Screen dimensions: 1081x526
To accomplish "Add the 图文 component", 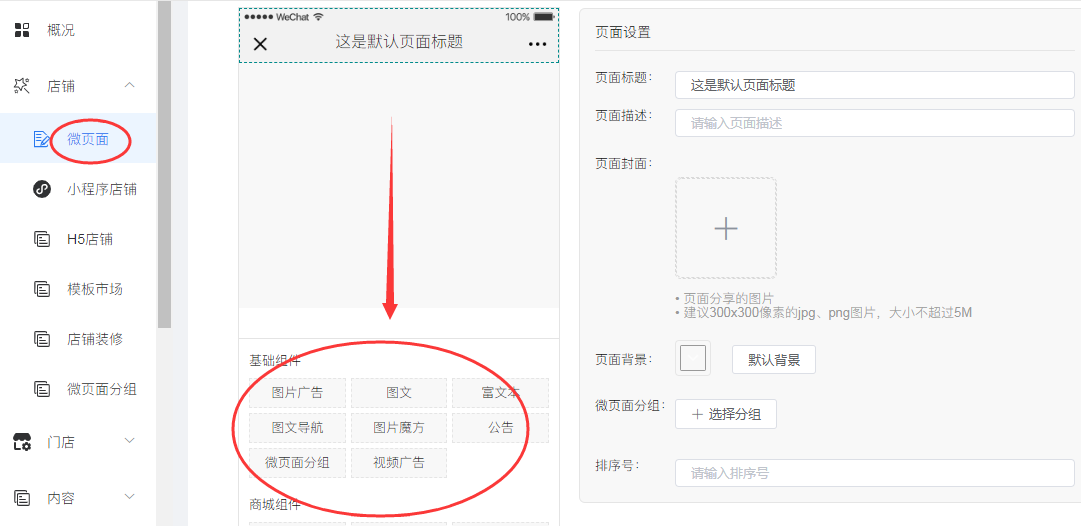I will pyautogui.click(x=398, y=393).
